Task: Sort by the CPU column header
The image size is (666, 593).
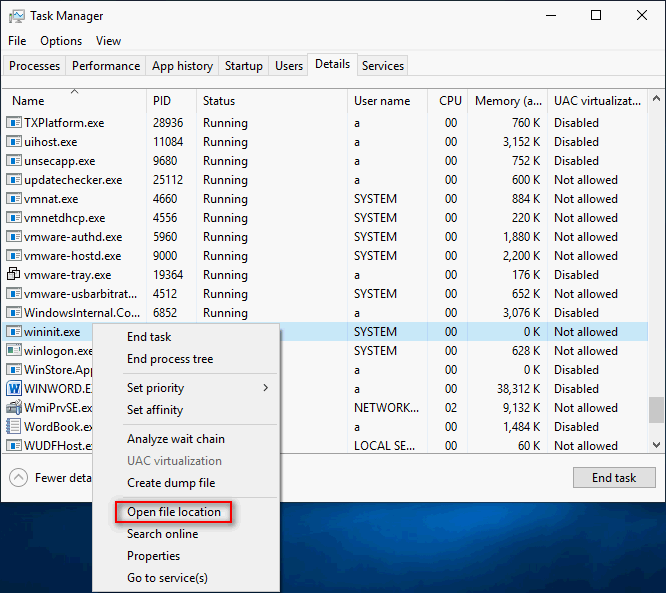Action: click(x=450, y=101)
